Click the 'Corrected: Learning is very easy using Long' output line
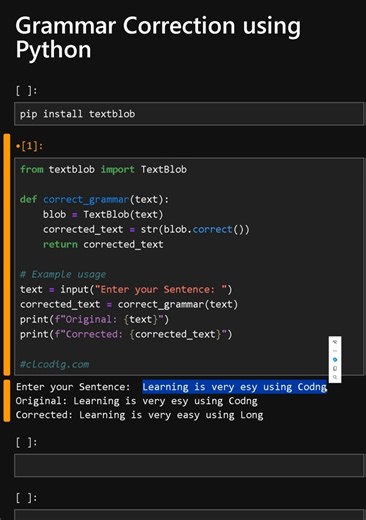Viewport: 366px width, 520px height. [139, 415]
